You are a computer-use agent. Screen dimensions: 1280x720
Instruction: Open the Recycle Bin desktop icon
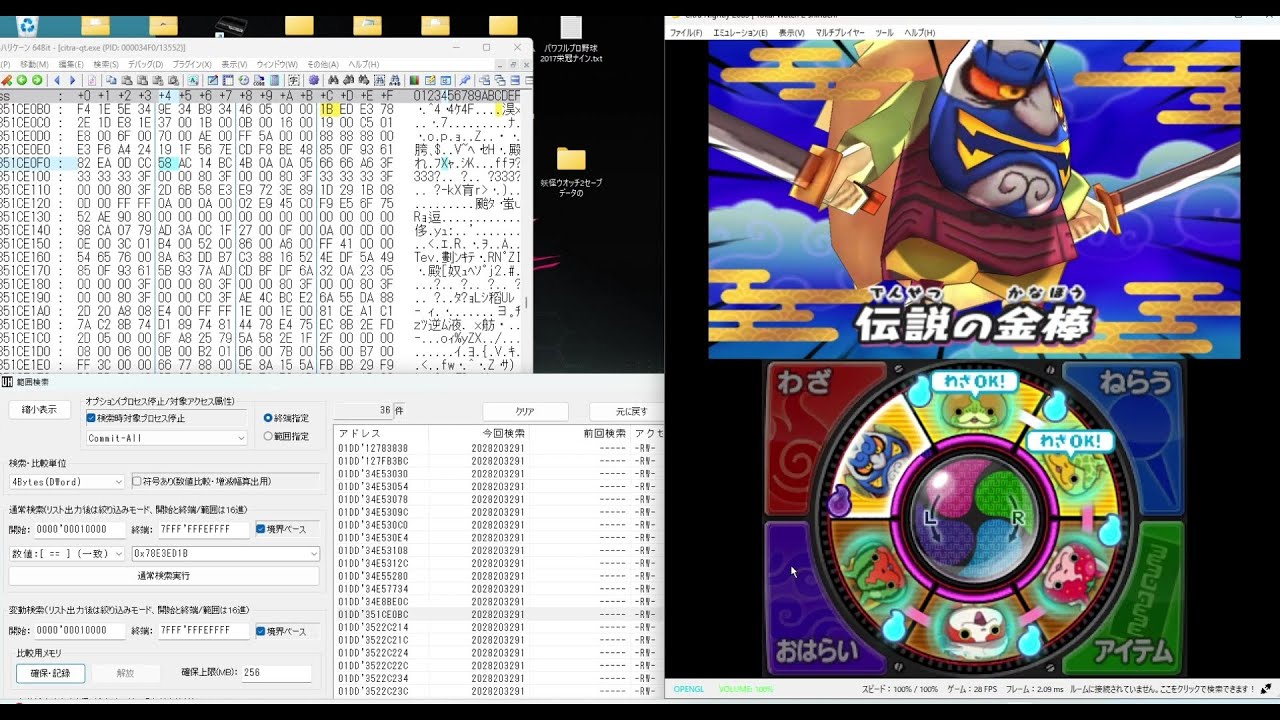click(x=27, y=27)
